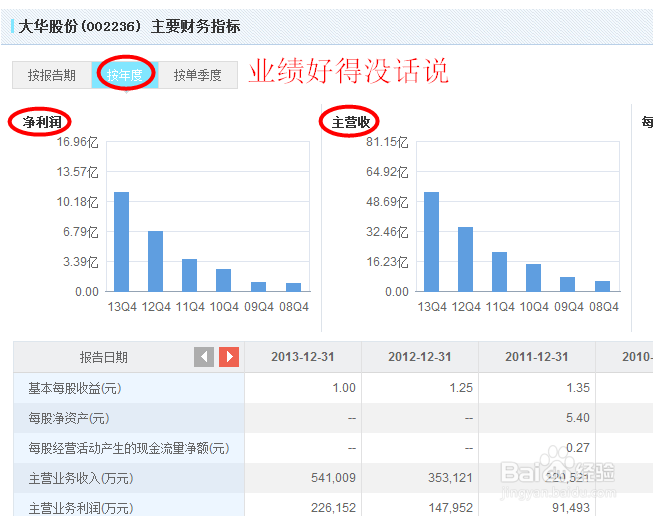Click the page heading 大华股份(002236) 主要财务指标
Image resolution: width=653 pixels, height=516 pixels.
coord(129,26)
